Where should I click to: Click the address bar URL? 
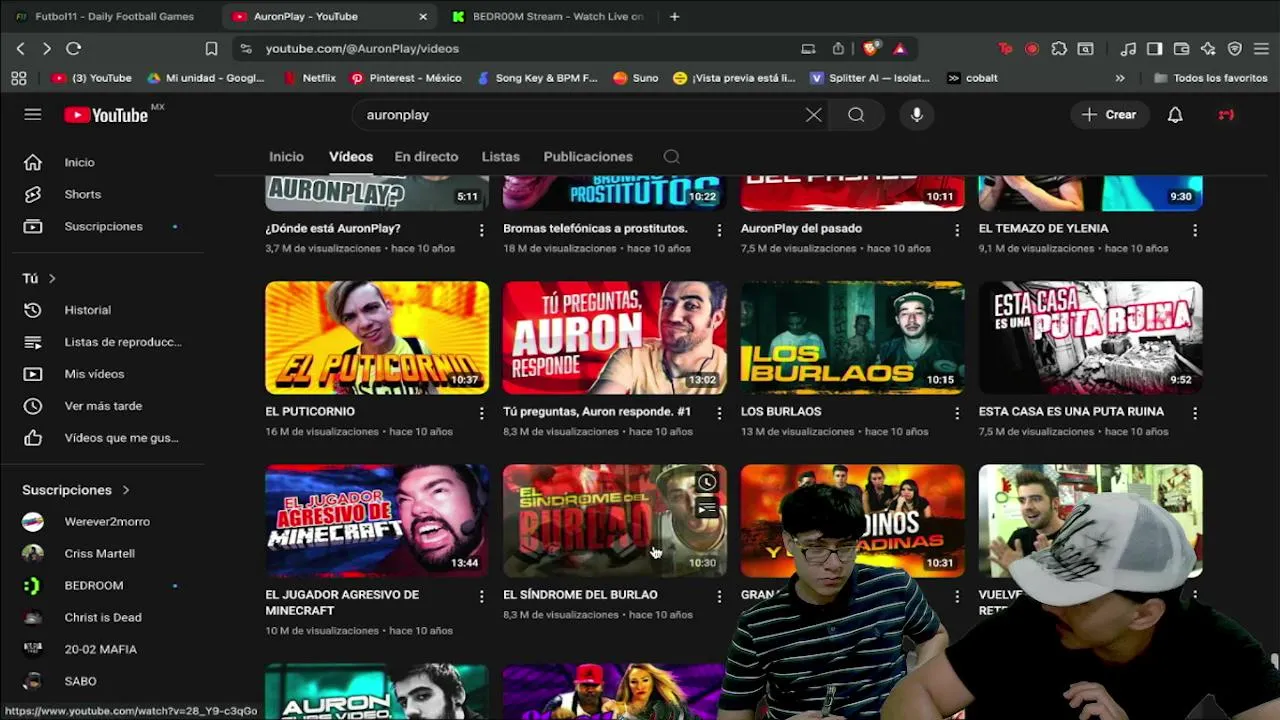[x=362, y=48]
